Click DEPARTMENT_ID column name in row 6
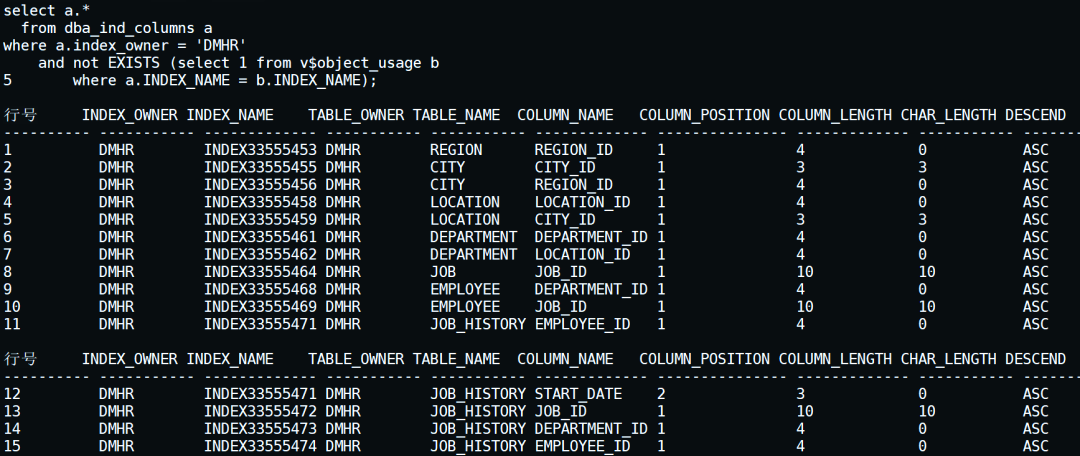1080x456 pixels. coord(591,237)
